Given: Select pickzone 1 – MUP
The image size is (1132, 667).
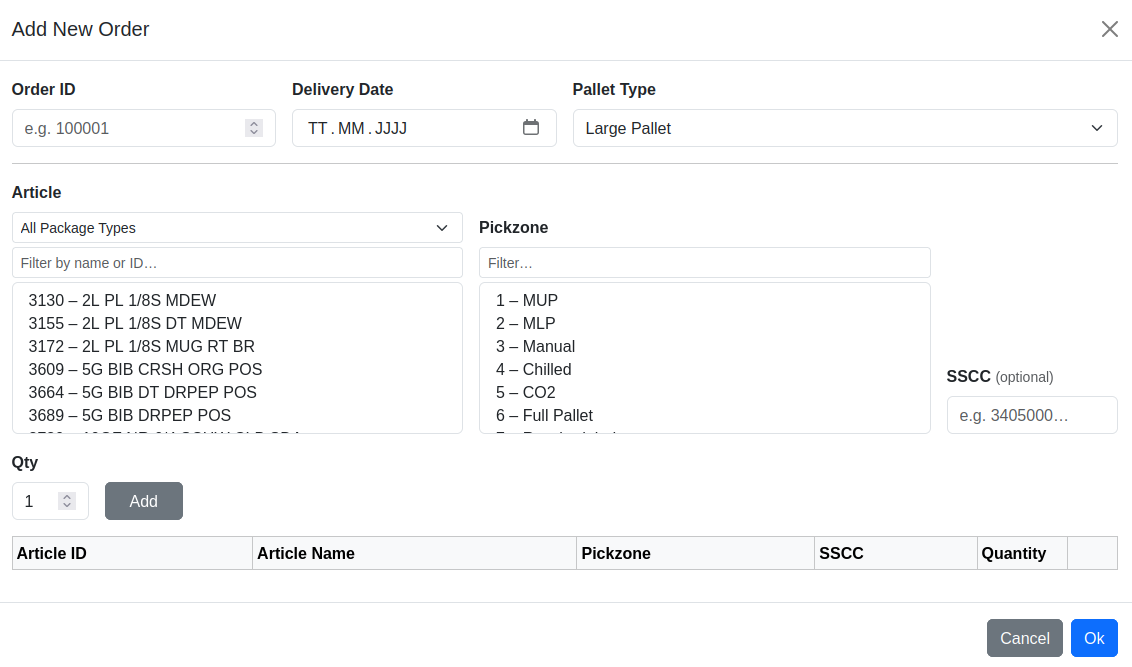Looking at the screenshot, I should pyautogui.click(x=705, y=300).
